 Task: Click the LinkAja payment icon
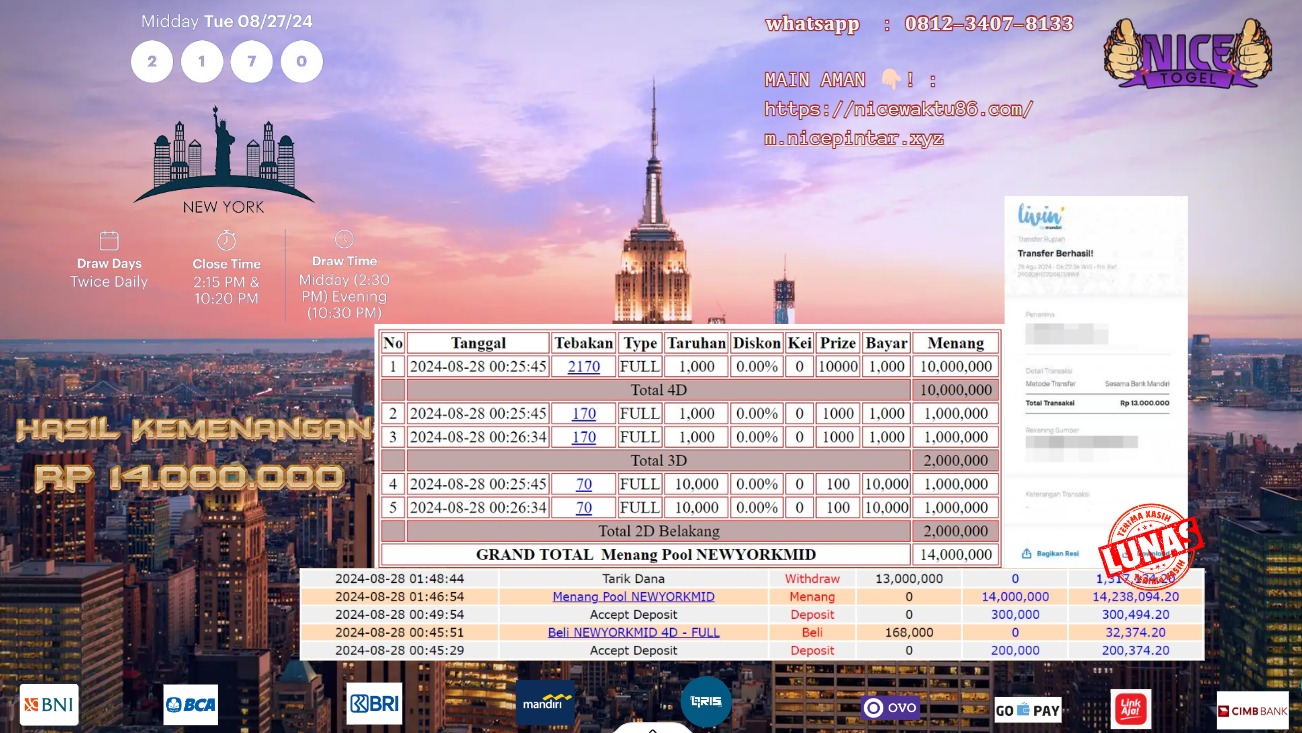[x=1131, y=709]
